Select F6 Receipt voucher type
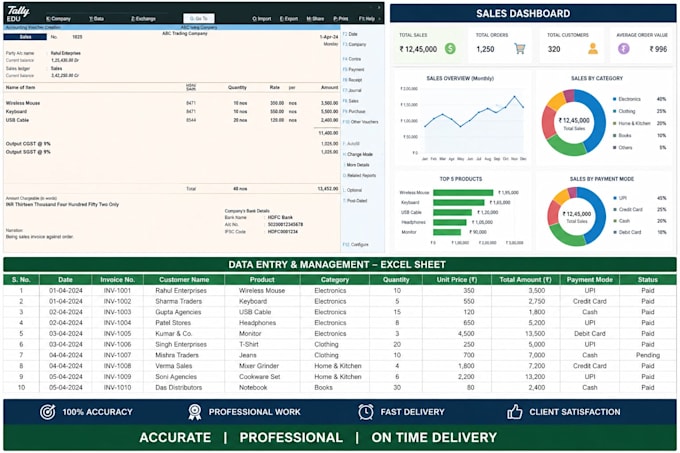Image resolution: width=680 pixels, height=453 pixels. click(x=353, y=80)
